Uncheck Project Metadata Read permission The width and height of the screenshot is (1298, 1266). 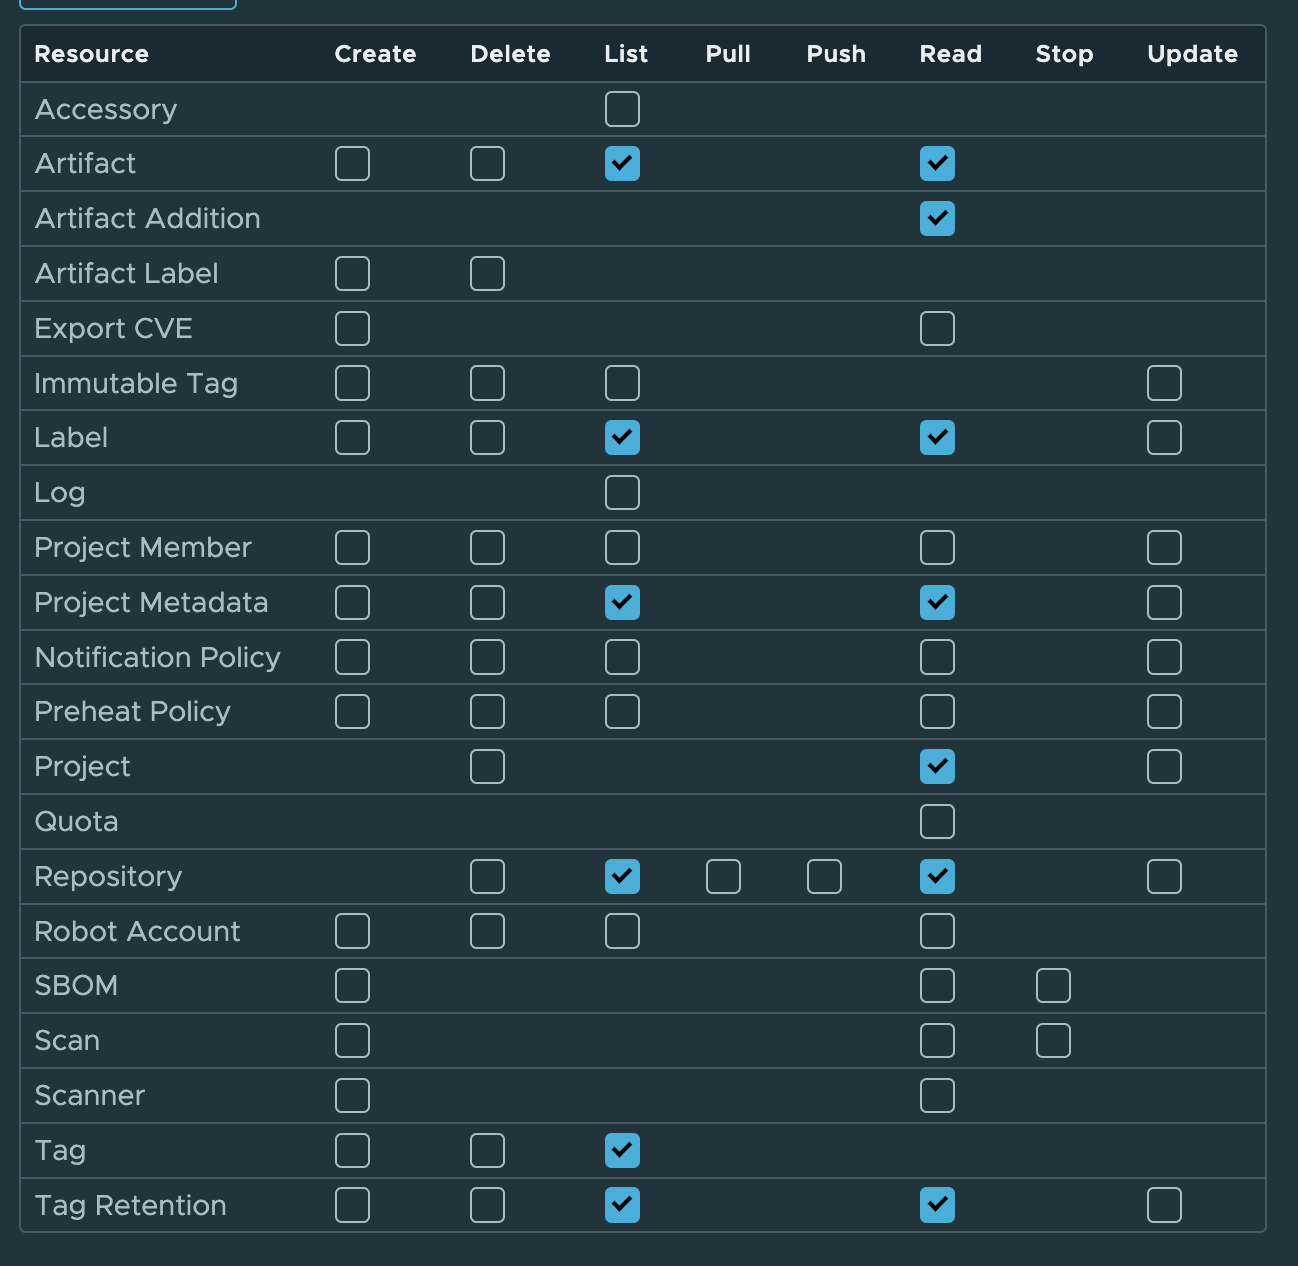tap(937, 603)
